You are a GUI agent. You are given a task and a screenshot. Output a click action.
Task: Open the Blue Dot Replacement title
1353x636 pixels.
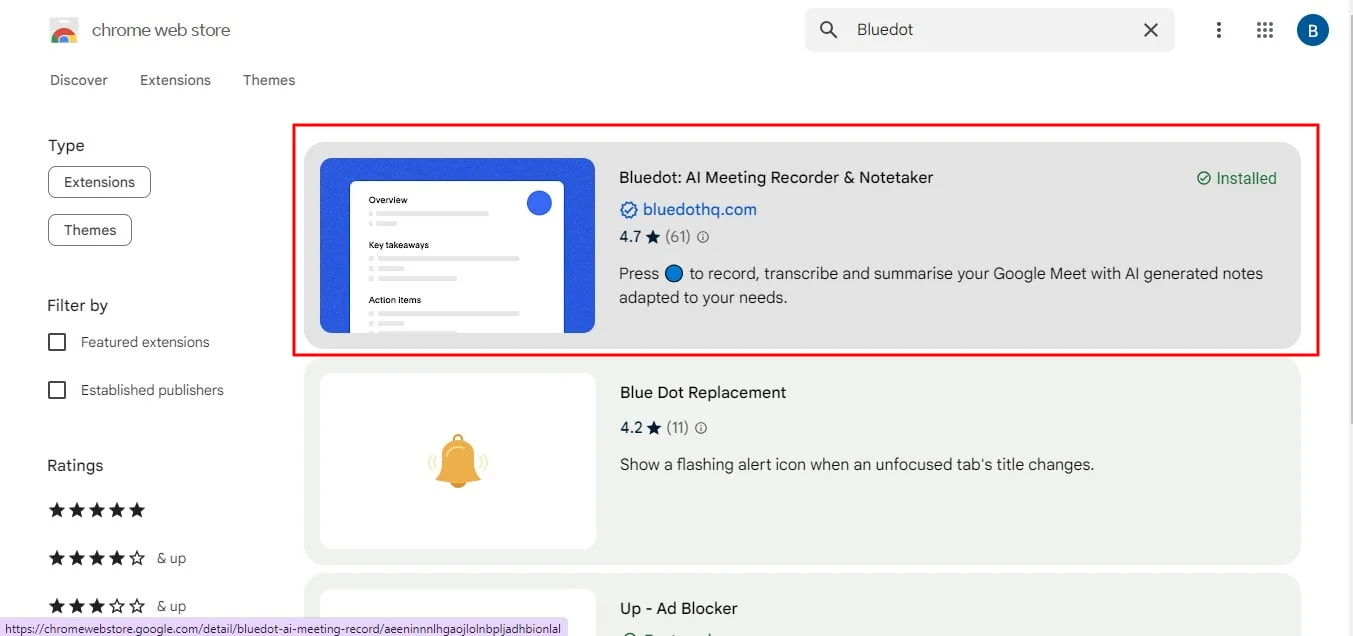point(703,393)
